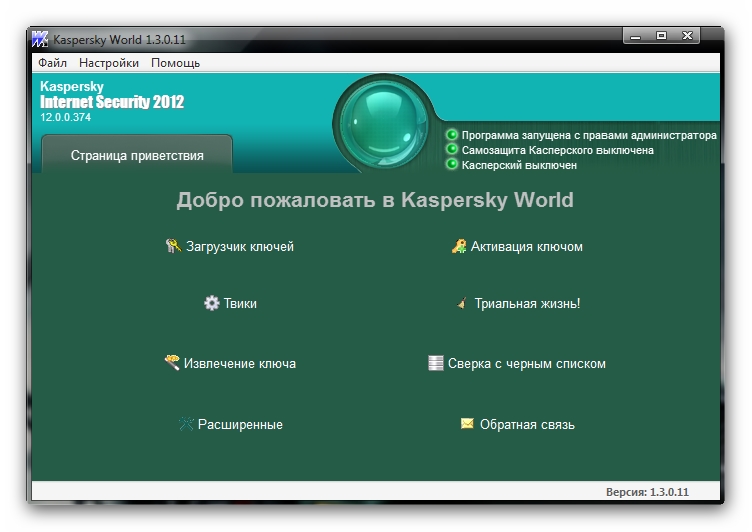Click the keys icon beside Загрузчик ключей
The width and height of the screenshot is (752, 532).
coord(173,246)
